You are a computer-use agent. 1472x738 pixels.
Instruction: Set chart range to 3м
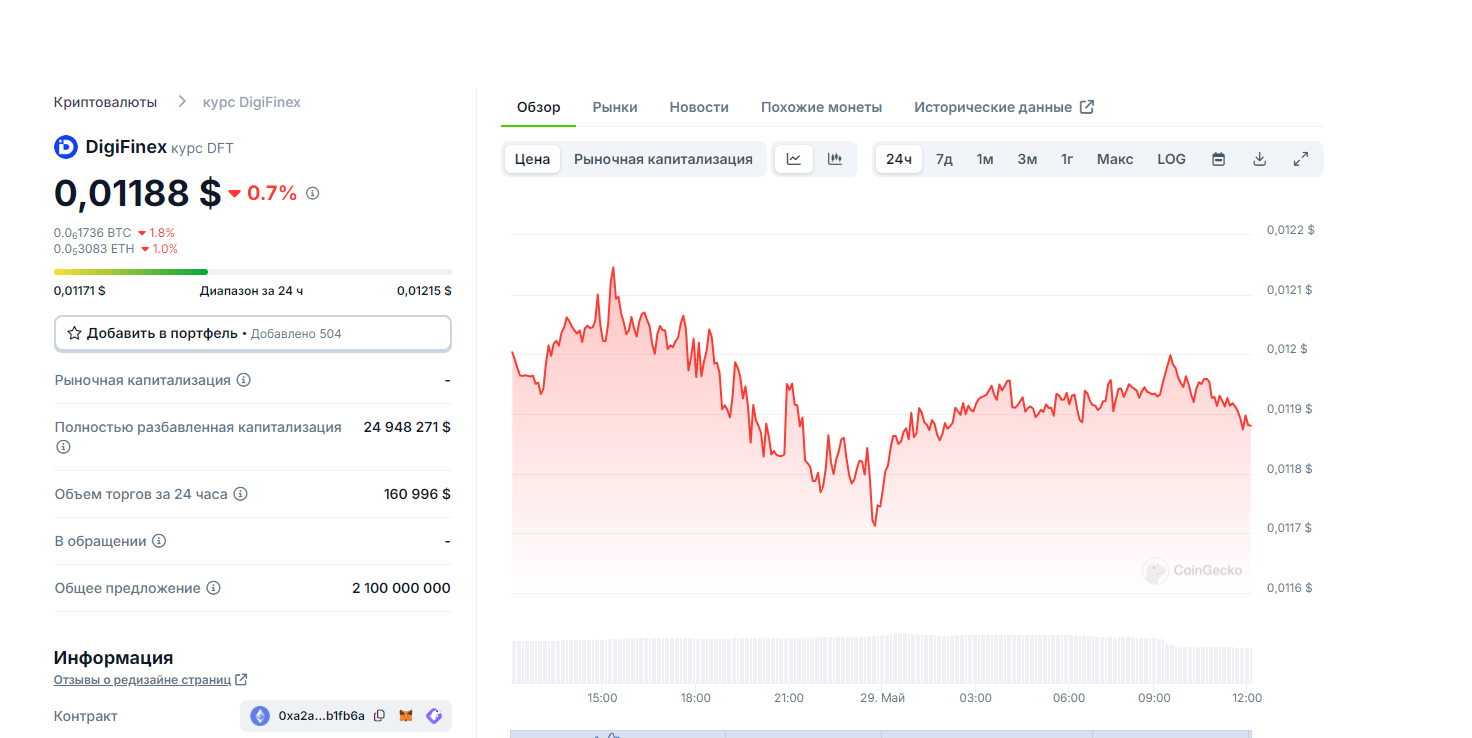(x=1027, y=159)
